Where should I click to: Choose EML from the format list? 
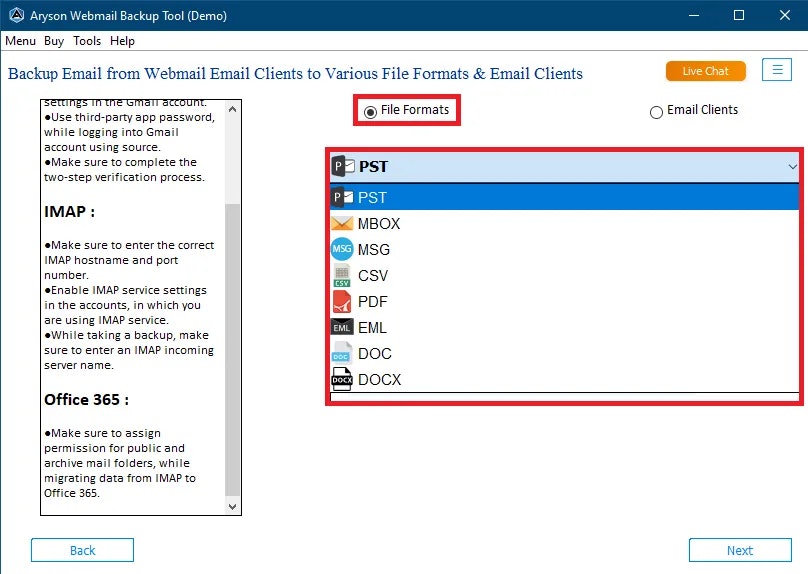click(564, 327)
